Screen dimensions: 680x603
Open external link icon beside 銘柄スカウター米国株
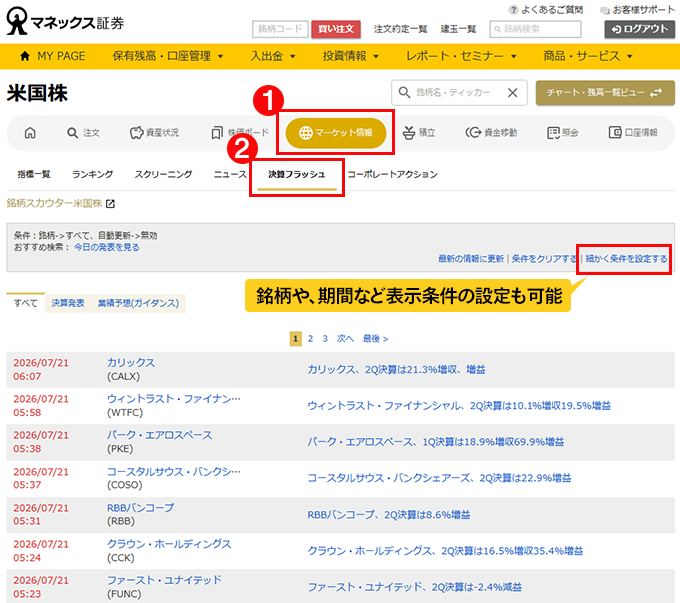point(111,203)
